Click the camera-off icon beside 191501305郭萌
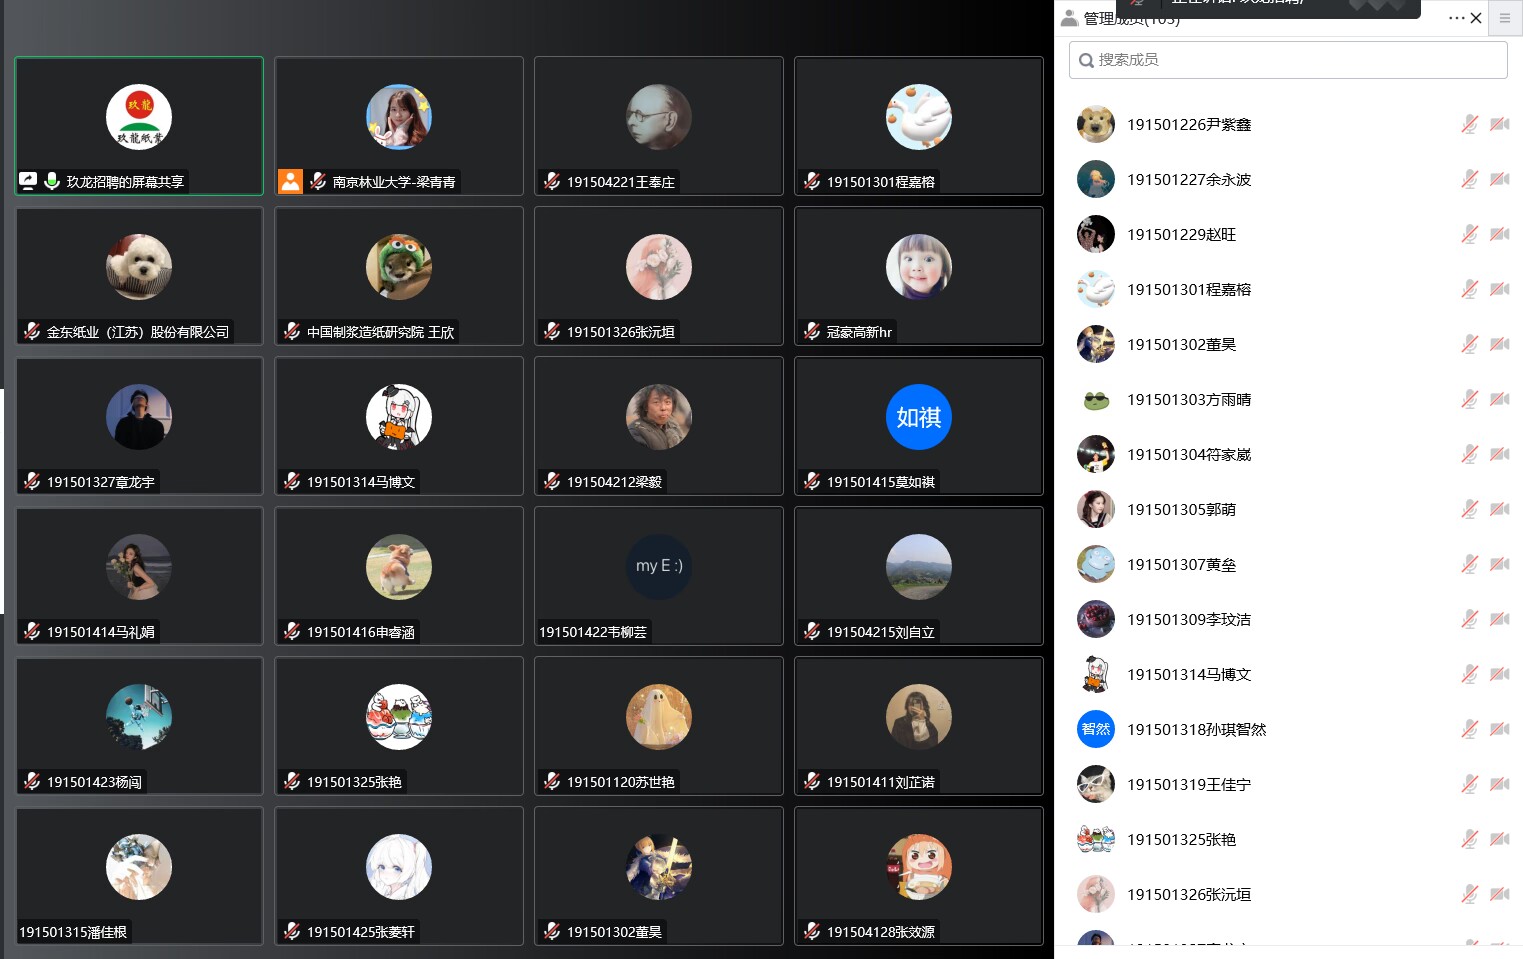The image size is (1523, 959). pyautogui.click(x=1499, y=509)
